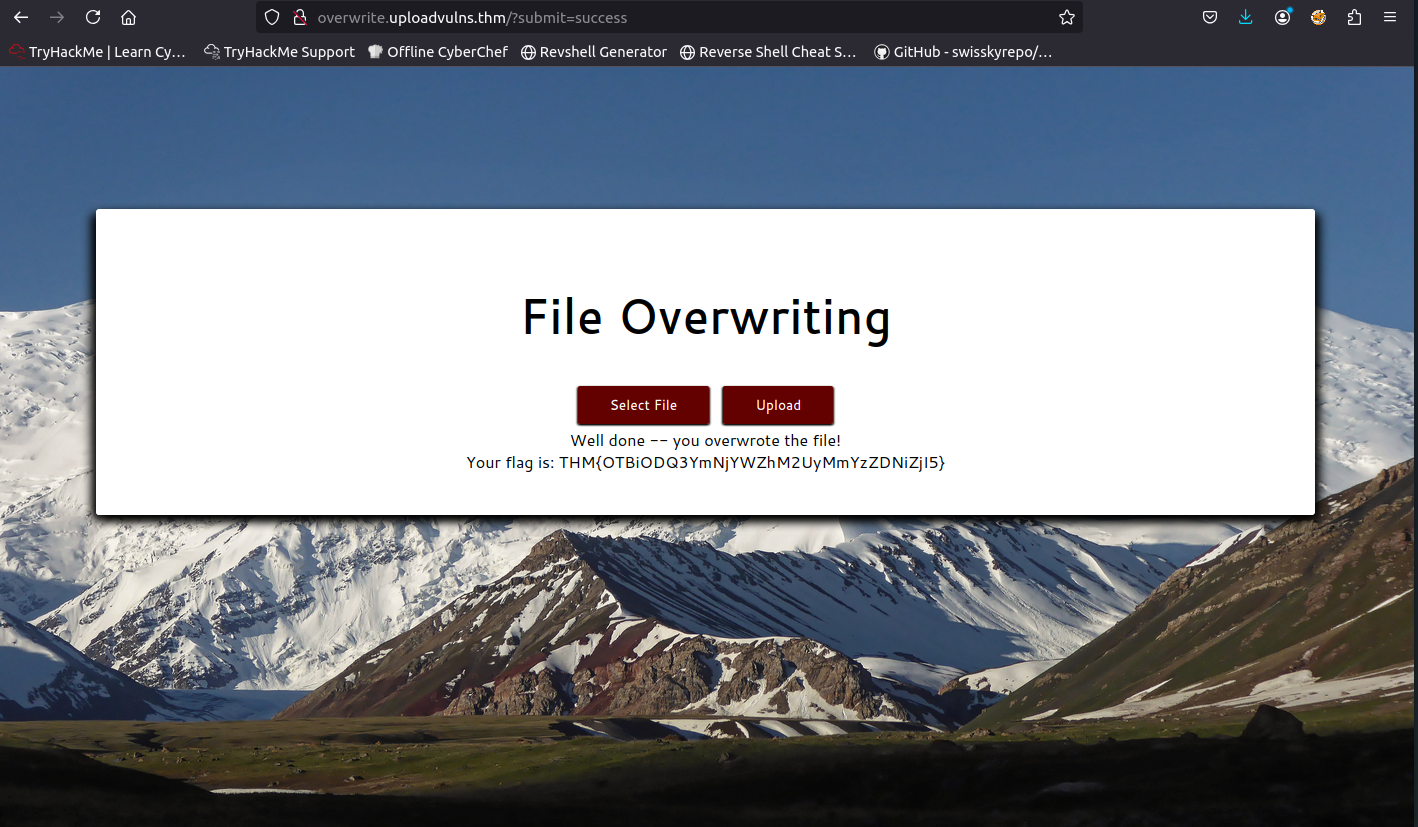
Task: Save page to Pocket
Action: click(1210, 17)
